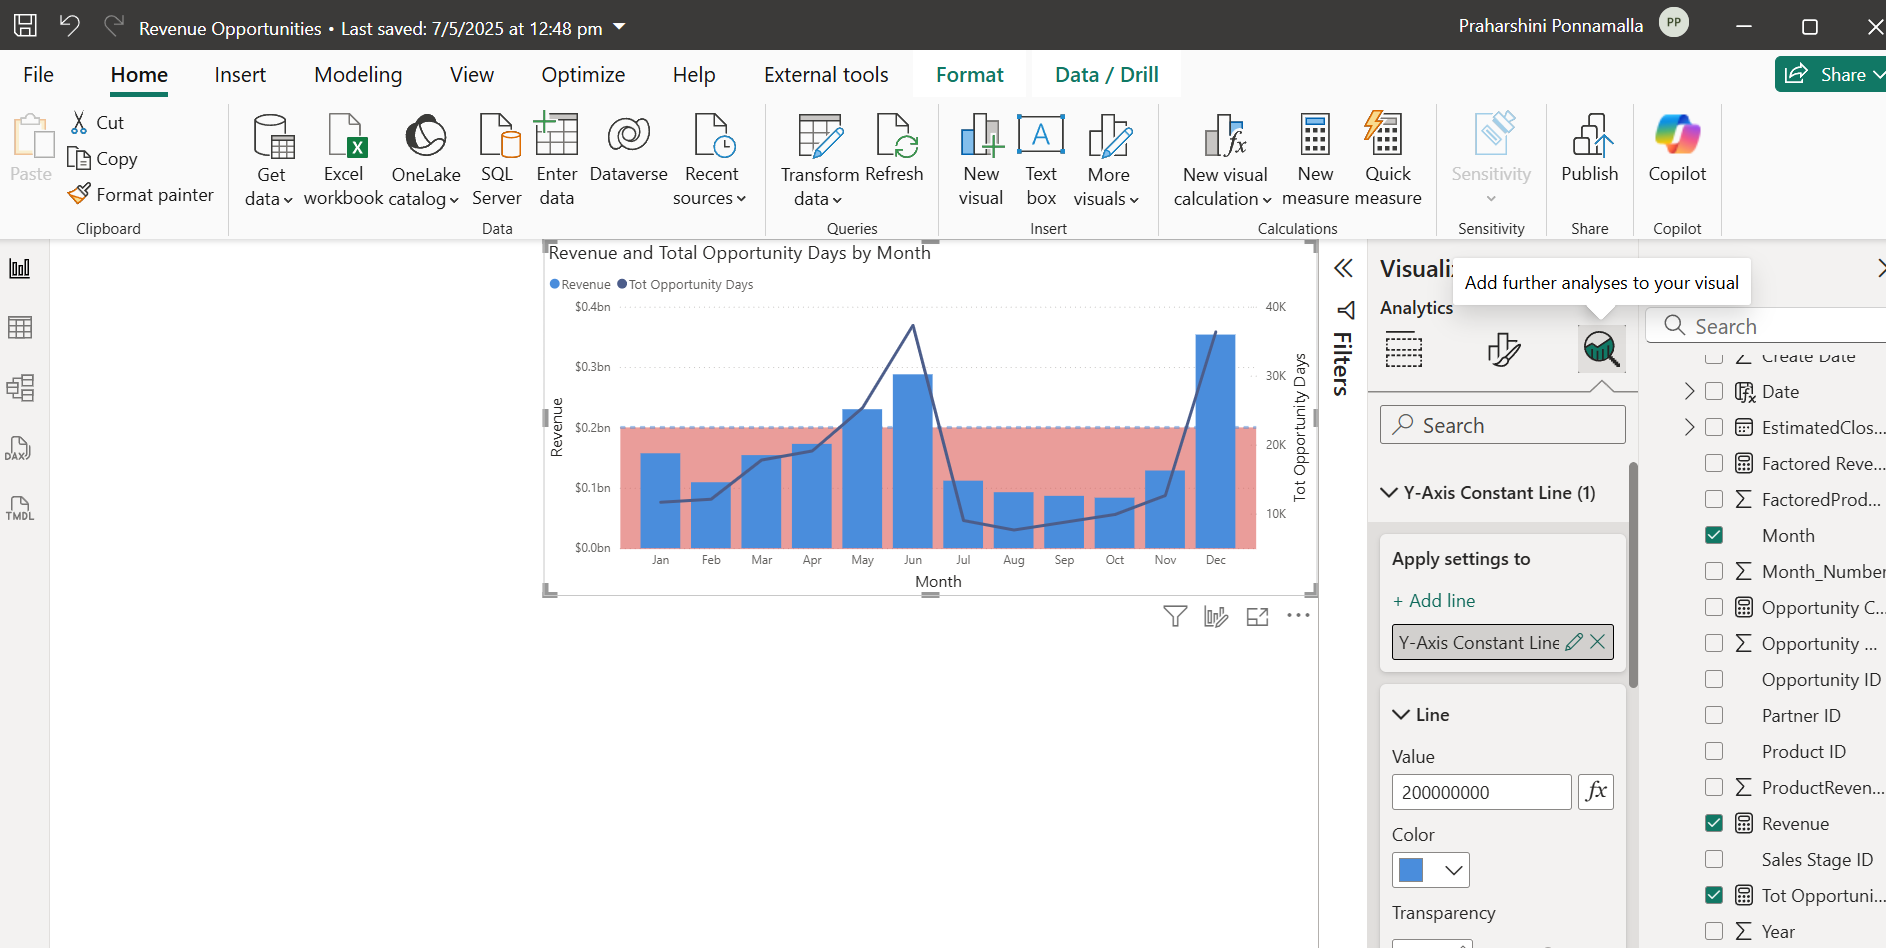This screenshot has height=948, width=1886.
Task: Check the Sales Stage ID checkbox
Action: click(1714, 859)
